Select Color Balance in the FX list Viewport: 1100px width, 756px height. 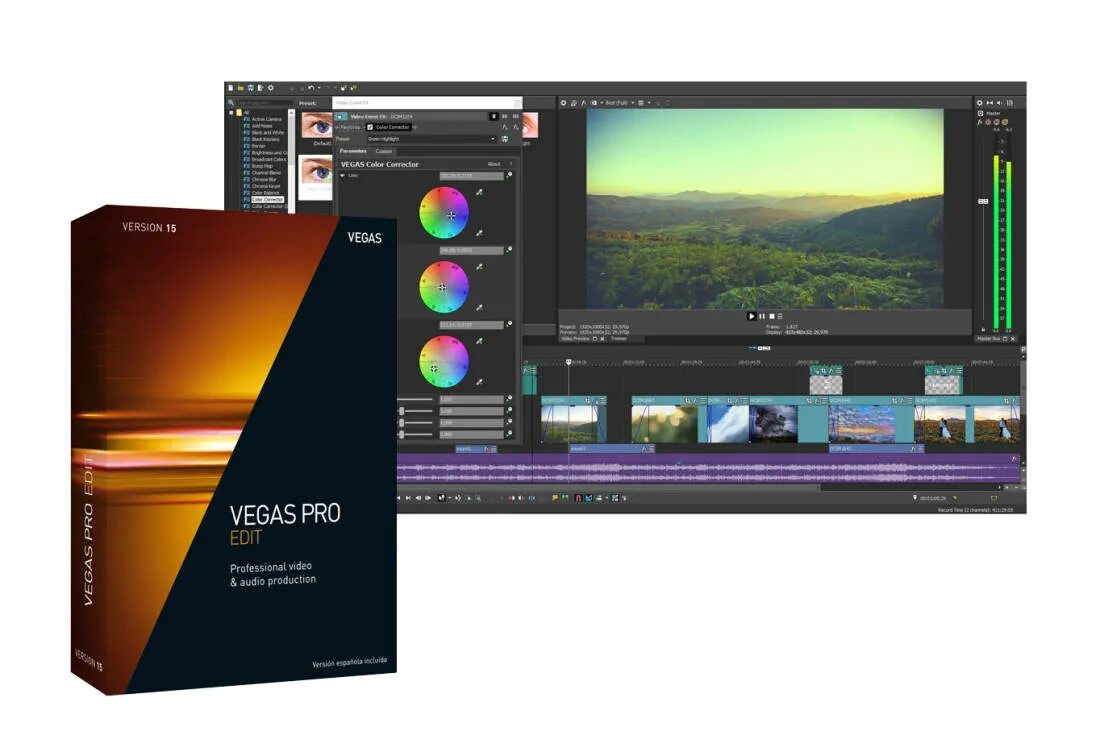pyautogui.click(x=265, y=193)
